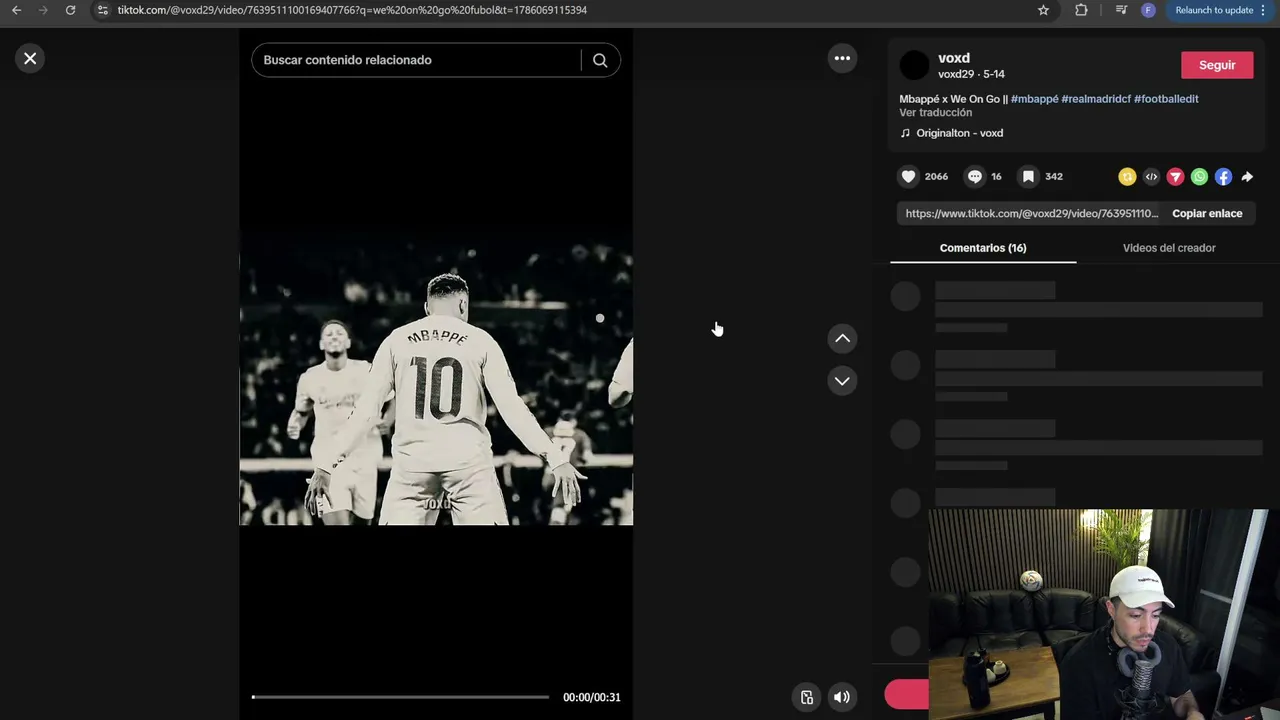The image size is (1280, 720).
Task: Click the search magnifier icon
Action: [600, 60]
